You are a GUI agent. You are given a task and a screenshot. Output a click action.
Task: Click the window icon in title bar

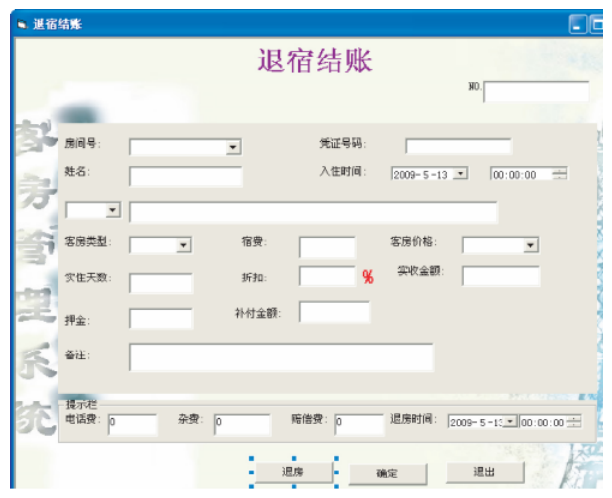[23, 24]
